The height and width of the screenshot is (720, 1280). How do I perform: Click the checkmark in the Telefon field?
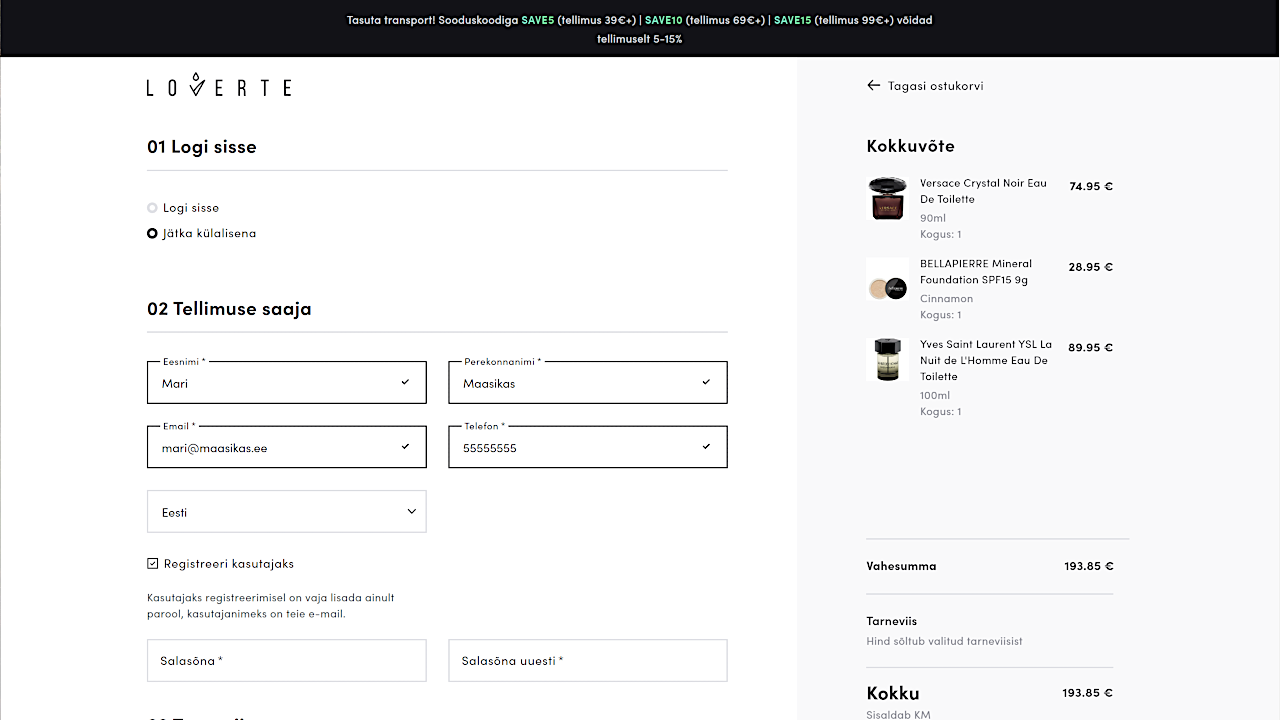706,447
